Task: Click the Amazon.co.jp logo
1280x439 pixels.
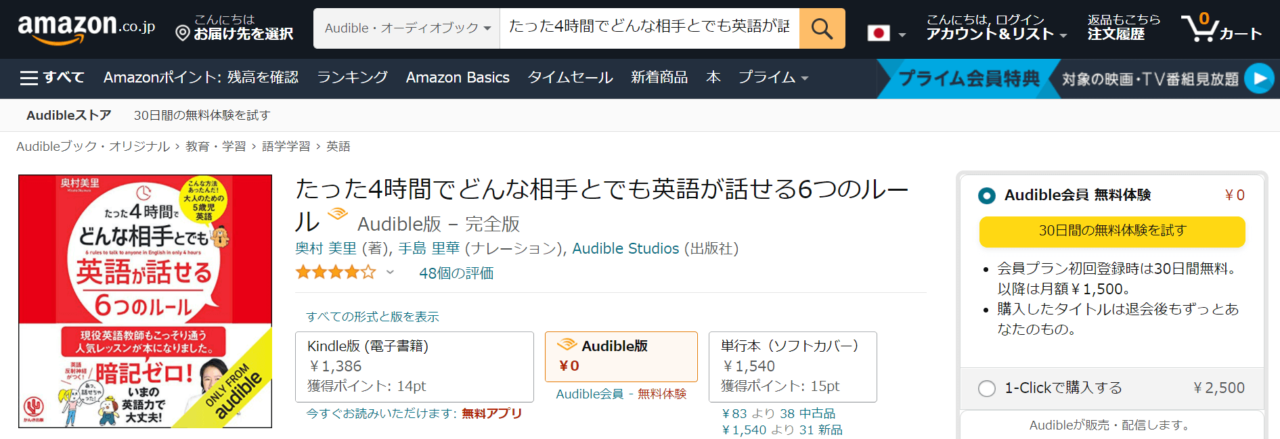Action: (81, 29)
